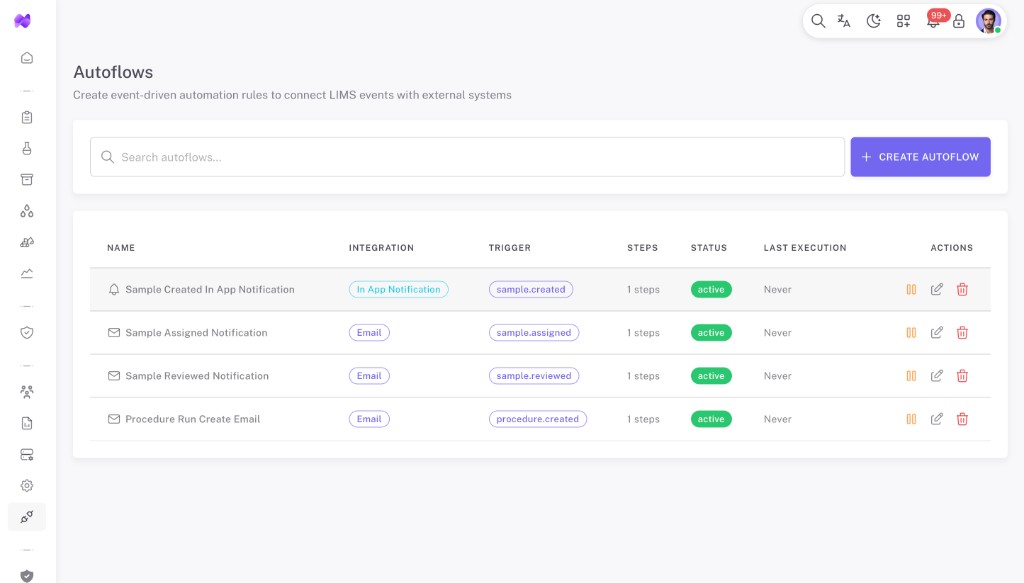1024x583 pixels.
Task: Delete Sample Reviewed Notification autoflow
Action: pos(962,375)
